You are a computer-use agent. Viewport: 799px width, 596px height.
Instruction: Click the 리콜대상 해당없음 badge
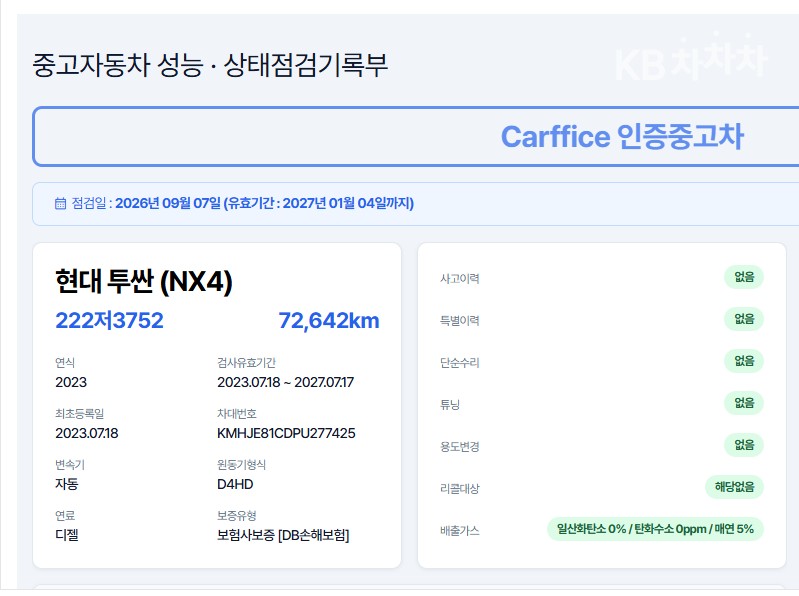point(734,487)
